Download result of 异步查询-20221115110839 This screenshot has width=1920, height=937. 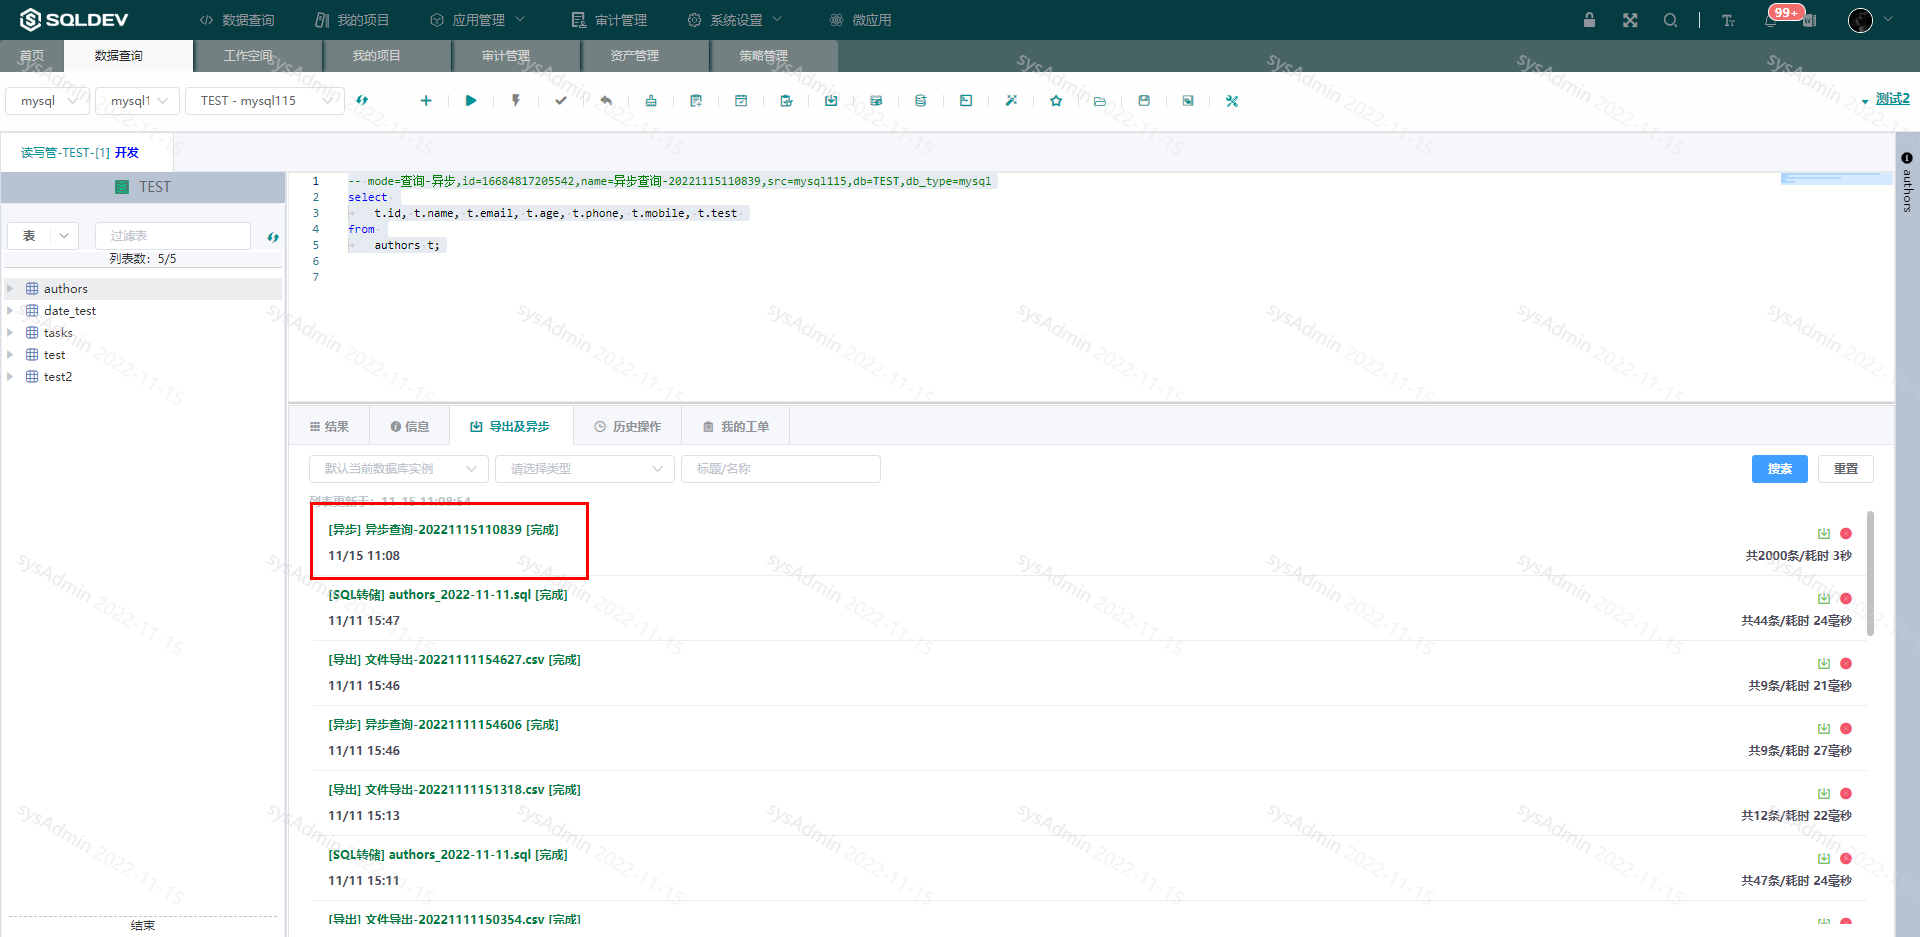coord(1824,534)
